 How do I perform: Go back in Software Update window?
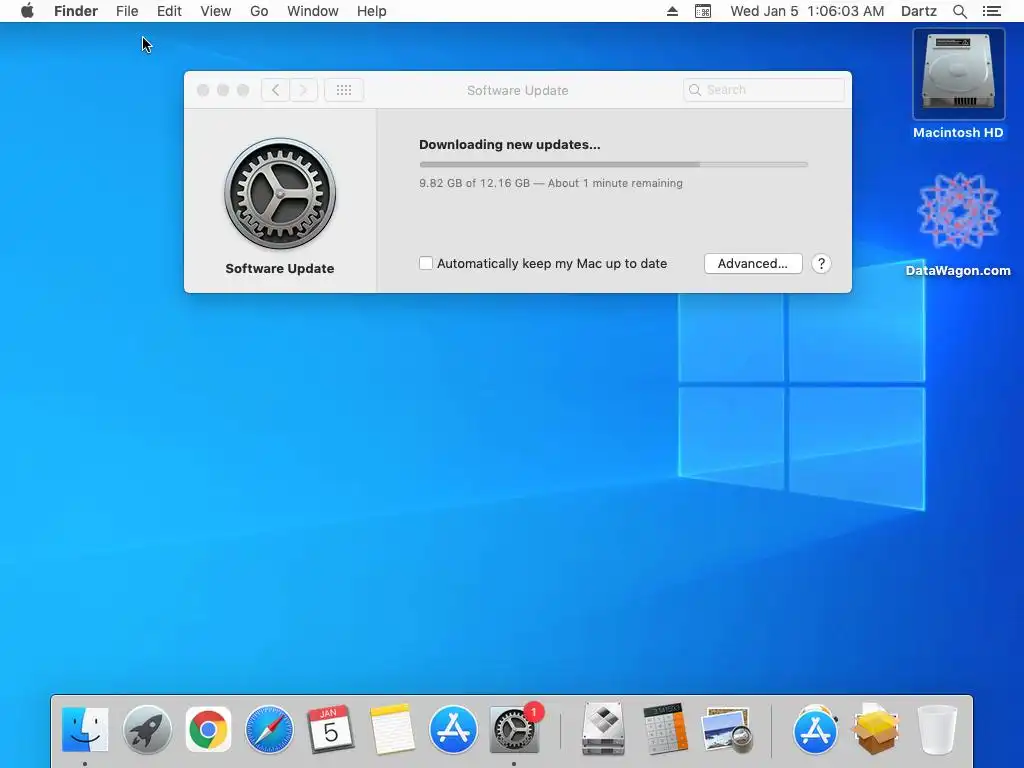[x=276, y=90]
